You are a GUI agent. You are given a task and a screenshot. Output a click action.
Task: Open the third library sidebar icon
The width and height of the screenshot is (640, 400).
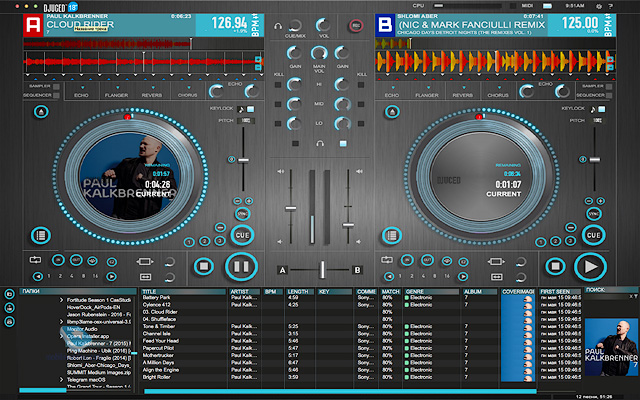pyautogui.click(x=9, y=321)
